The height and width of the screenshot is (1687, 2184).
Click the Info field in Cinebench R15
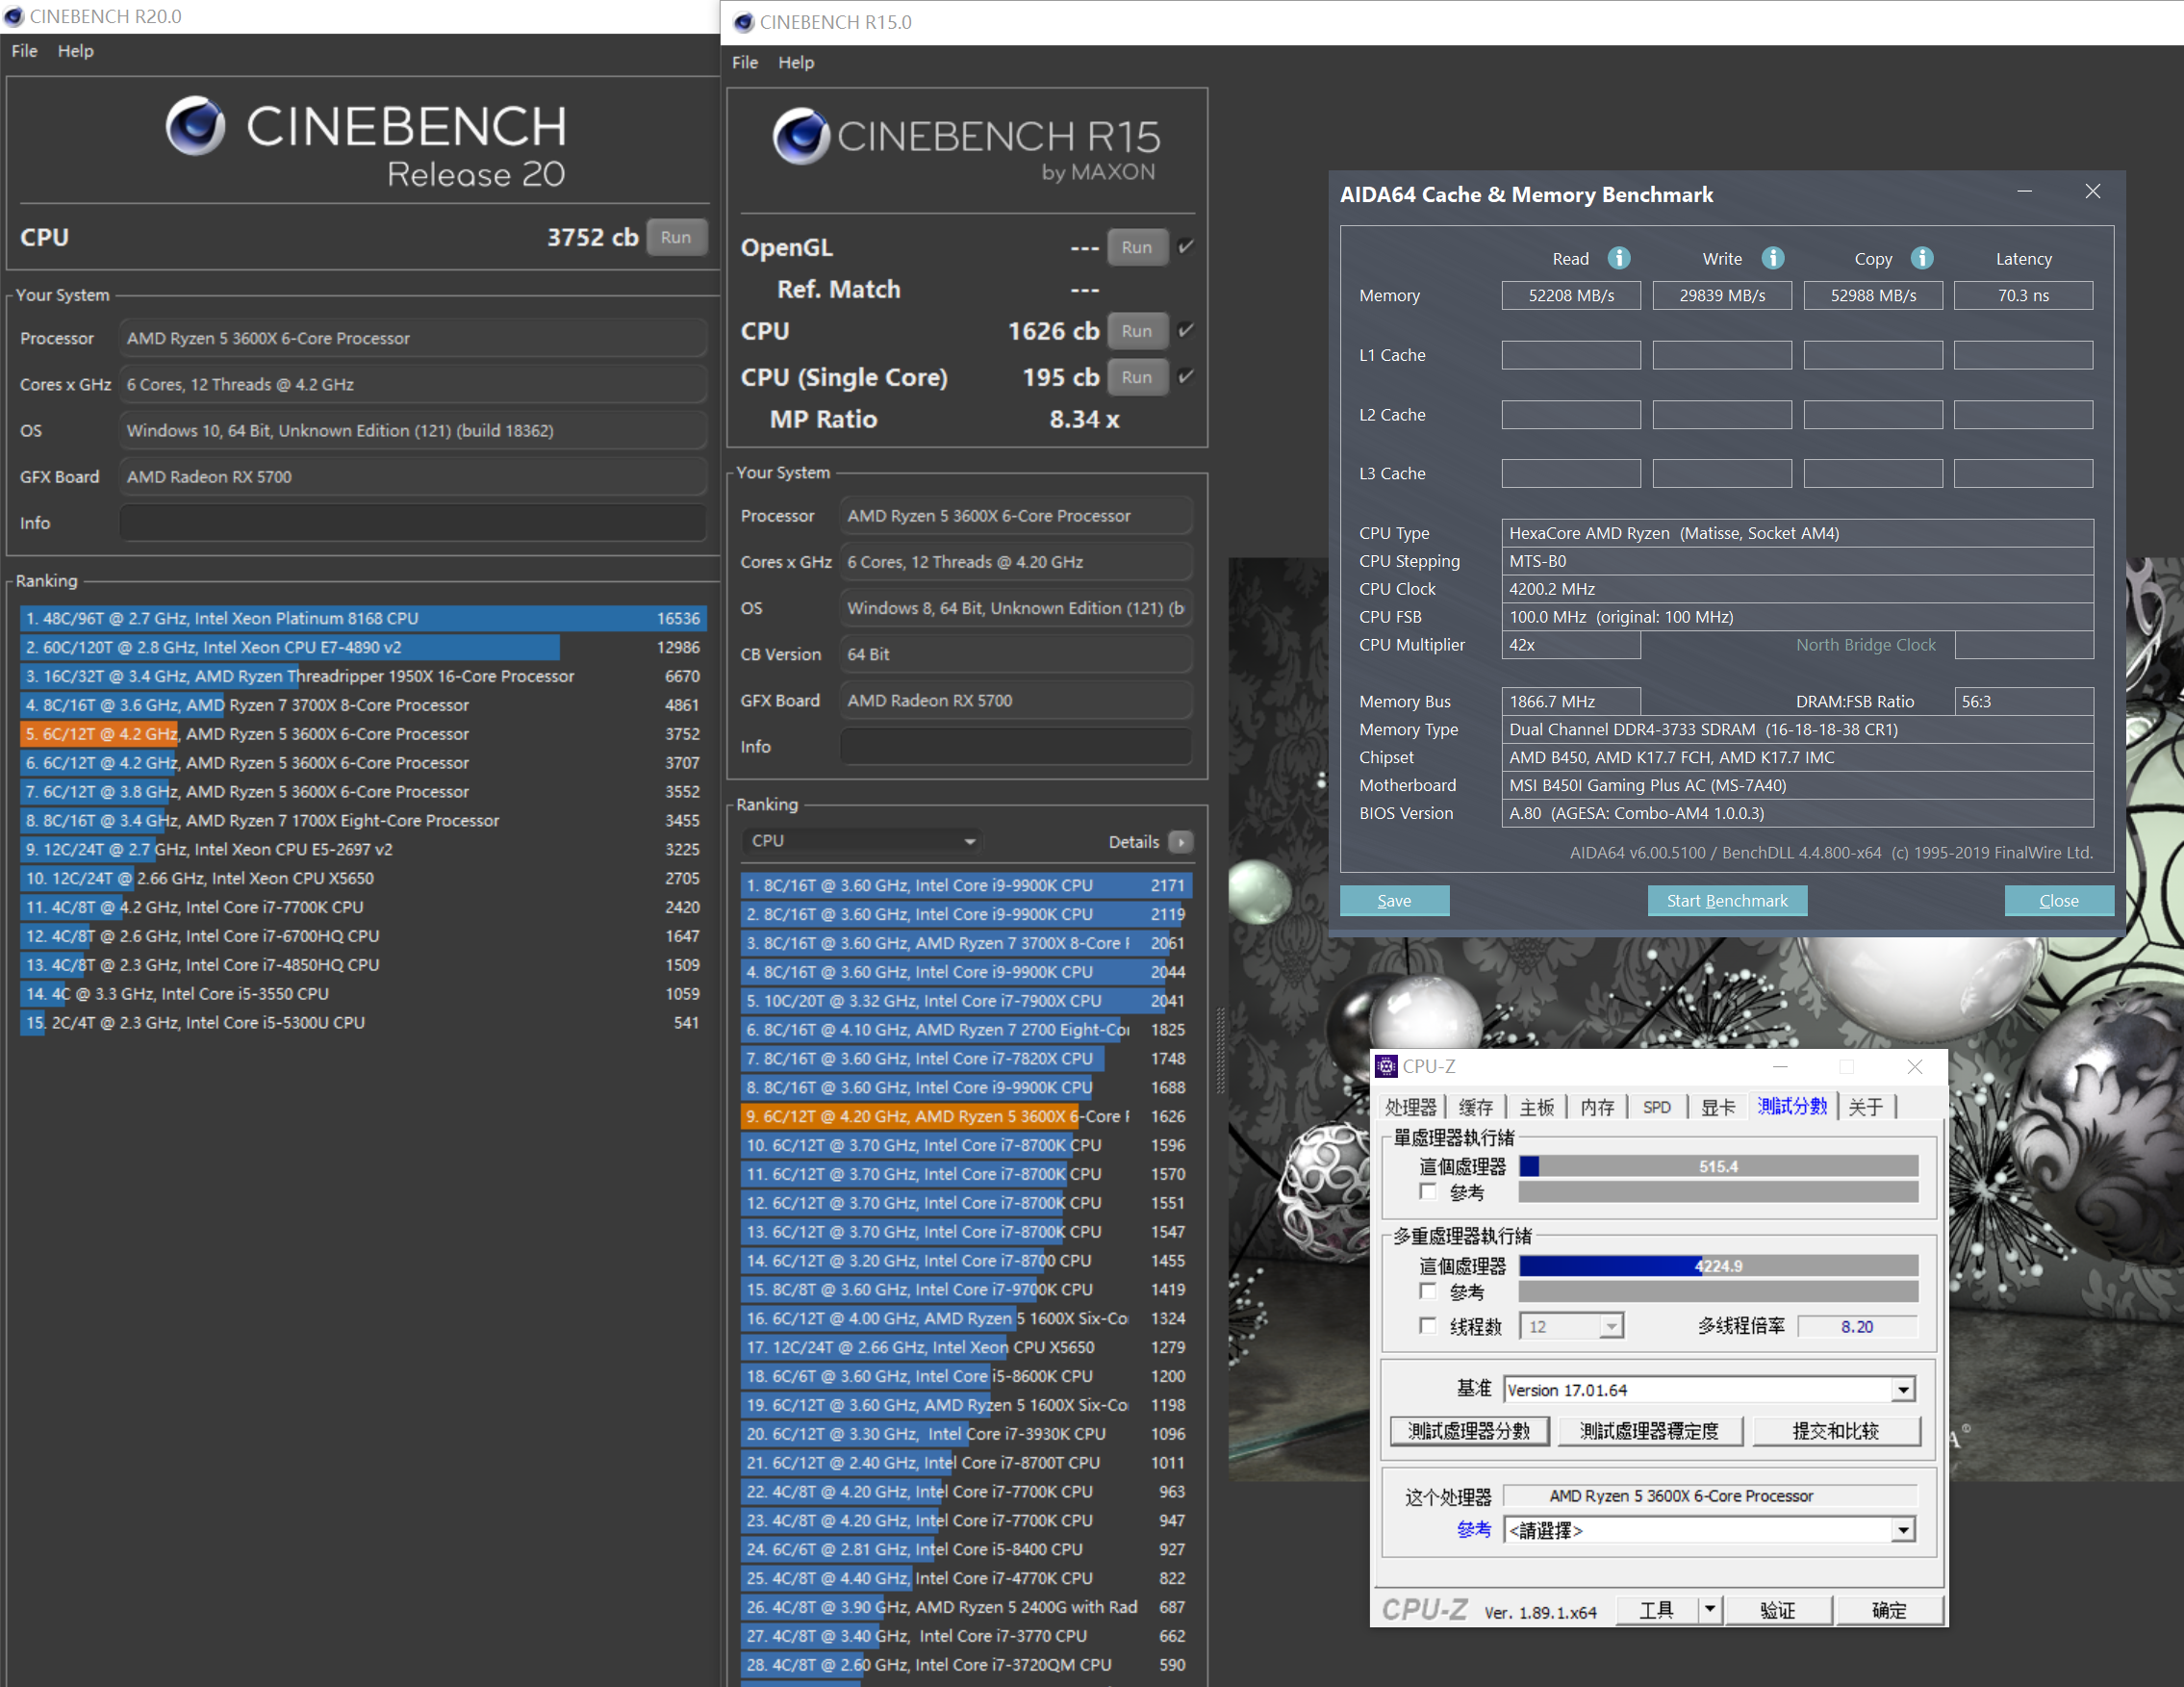click(1016, 747)
